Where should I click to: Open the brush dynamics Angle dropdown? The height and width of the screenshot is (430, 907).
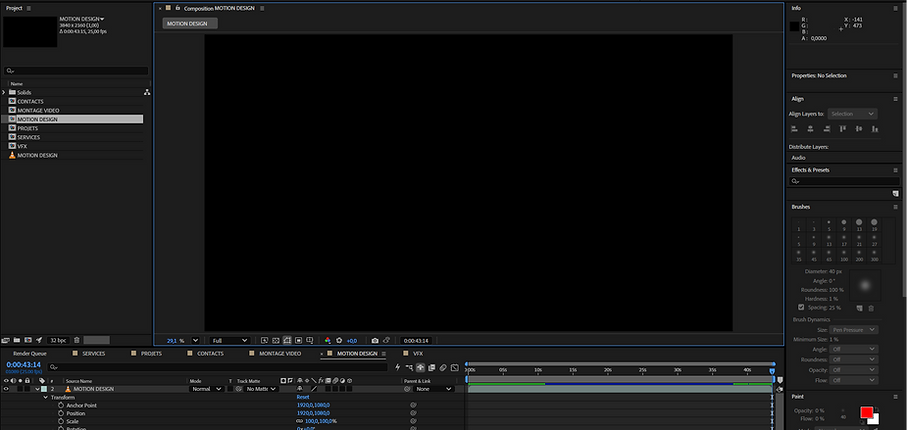click(x=854, y=349)
